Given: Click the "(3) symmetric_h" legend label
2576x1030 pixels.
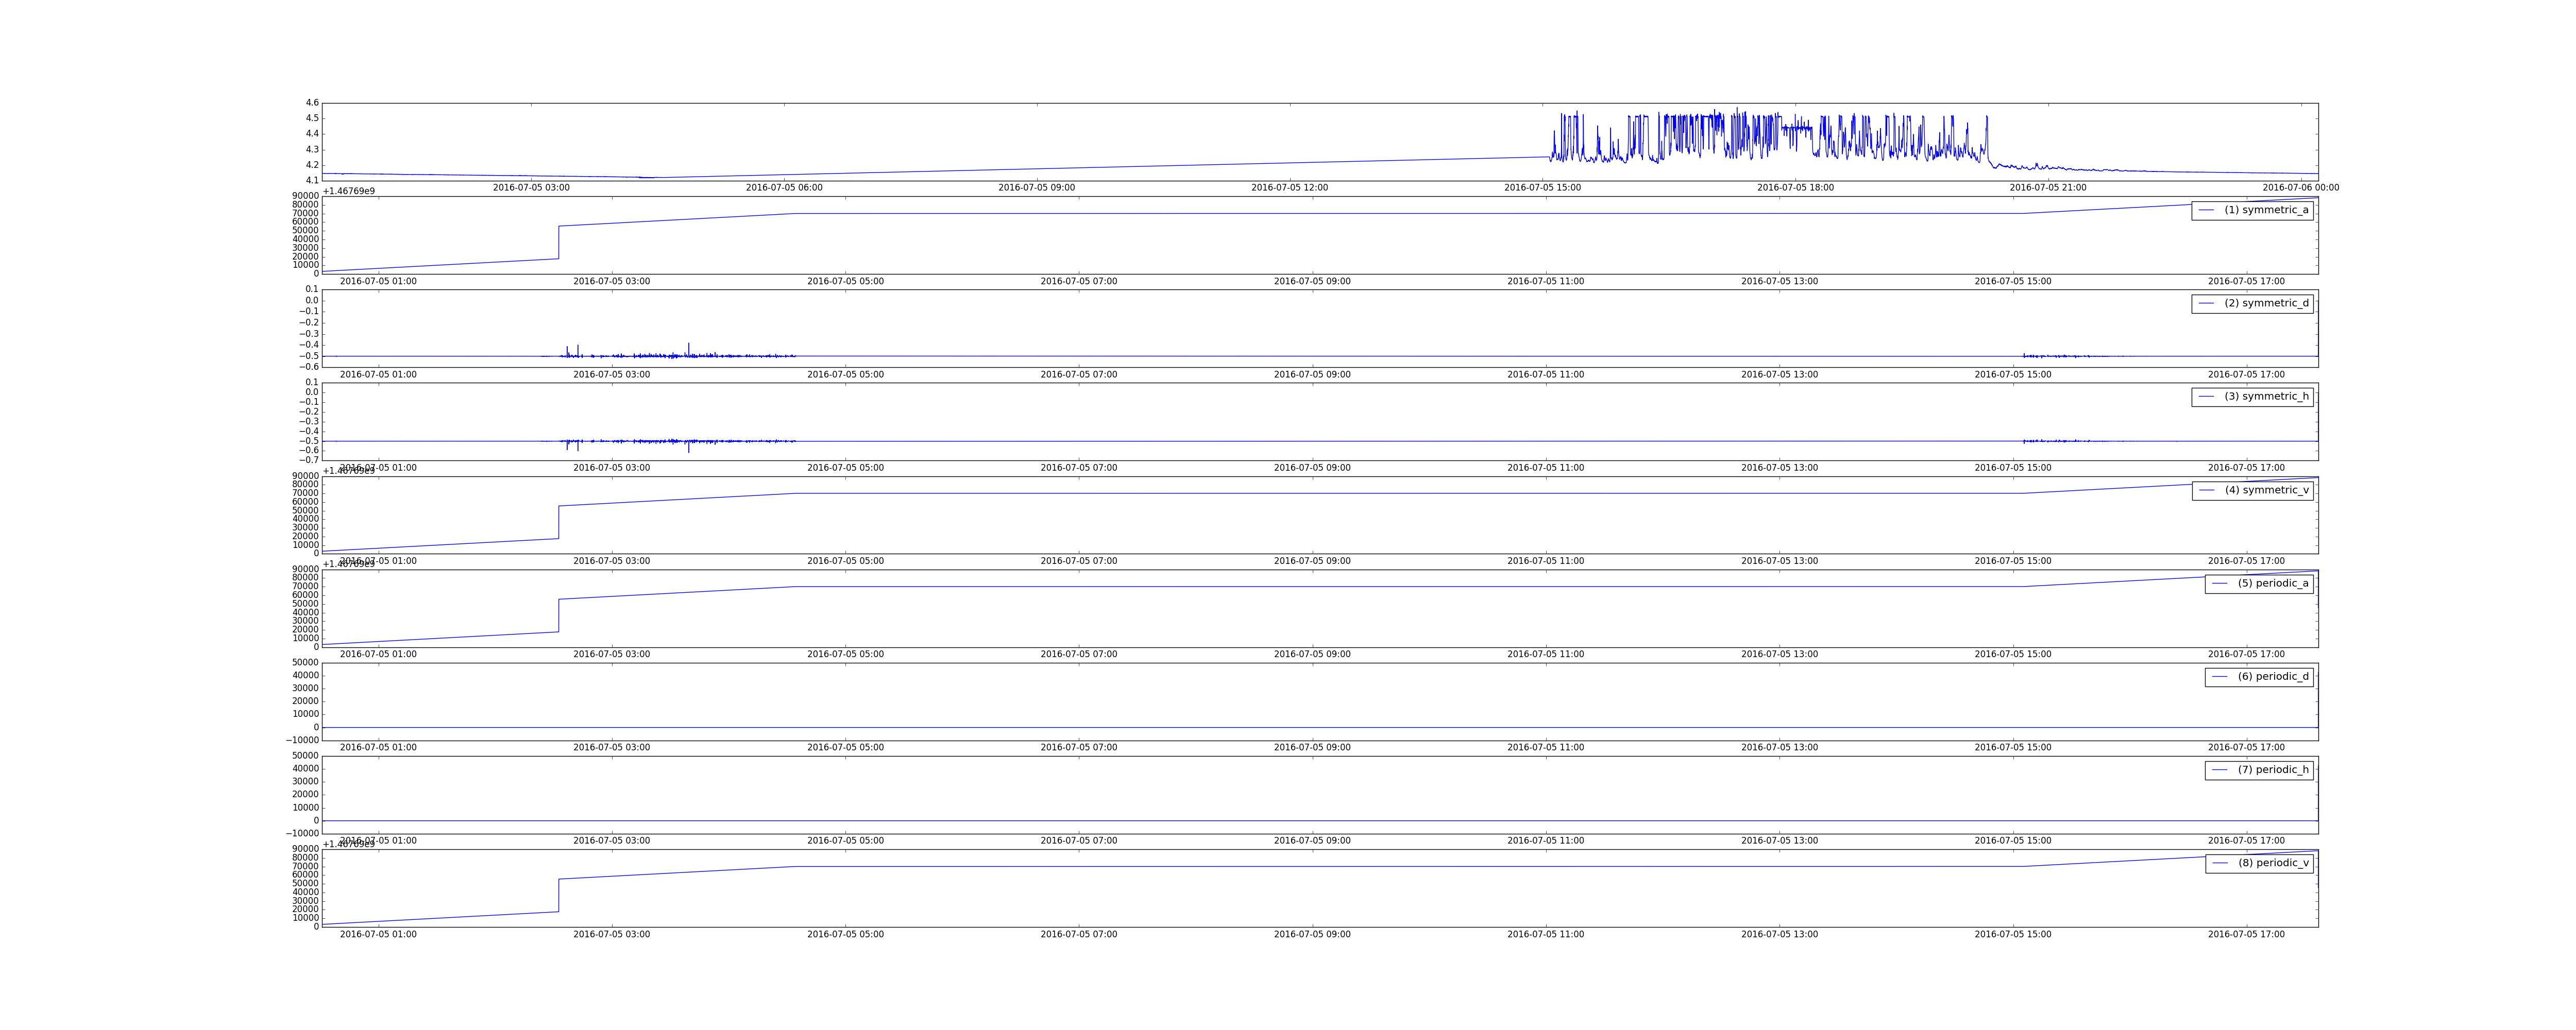Looking at the screenshot, I should 2266,396.
